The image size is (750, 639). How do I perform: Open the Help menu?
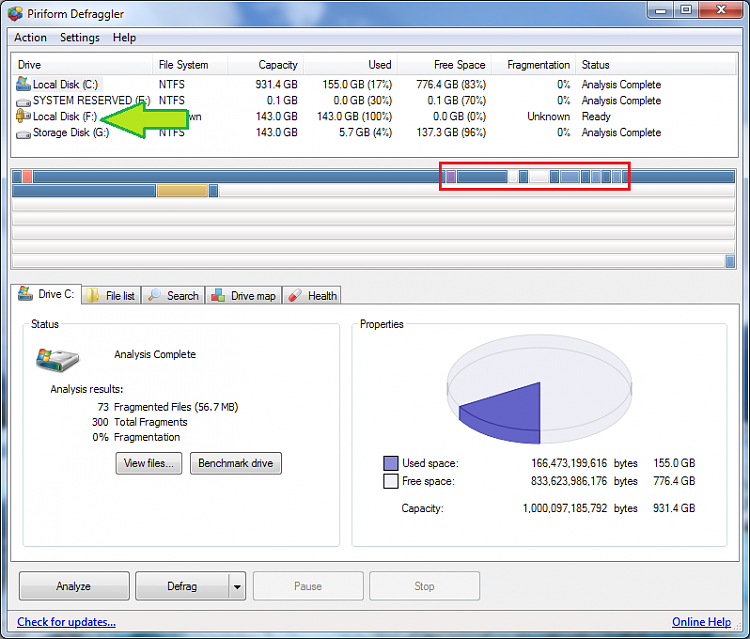tap(124, 37)
